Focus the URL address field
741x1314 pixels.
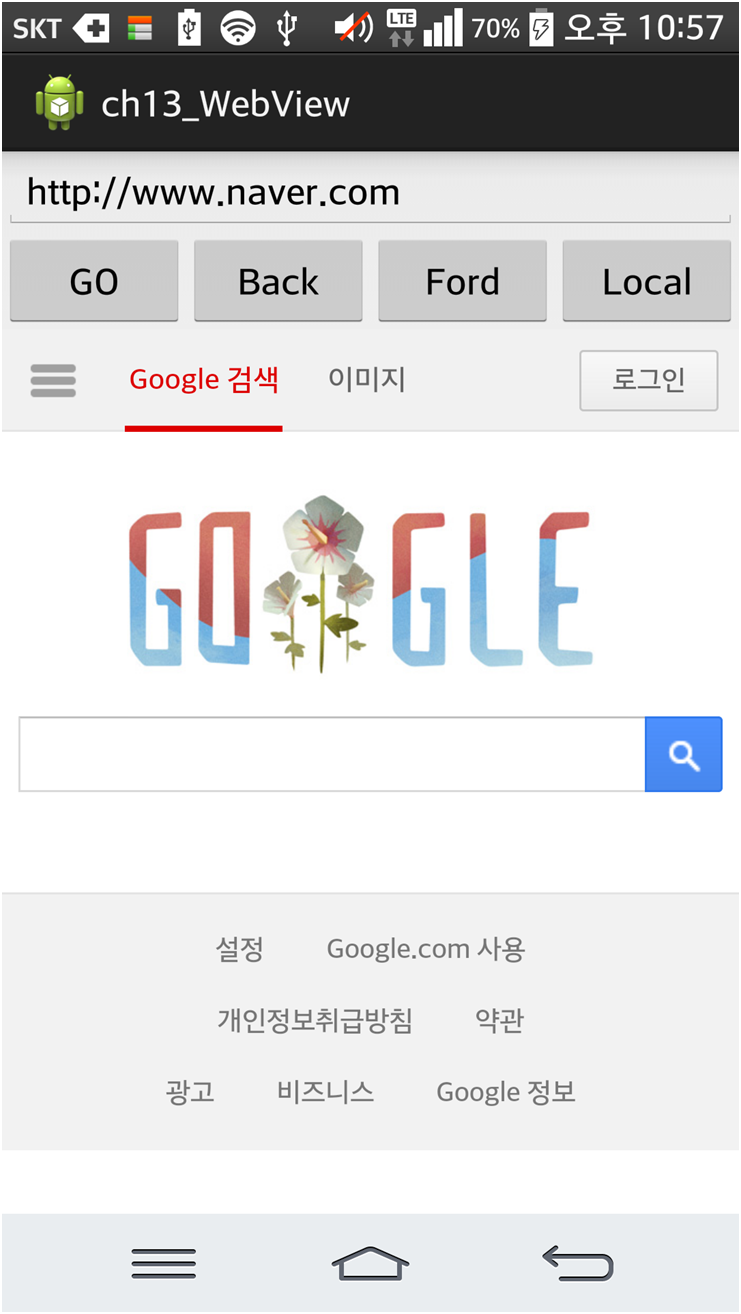pyautogui.click(x=370, y=192)
